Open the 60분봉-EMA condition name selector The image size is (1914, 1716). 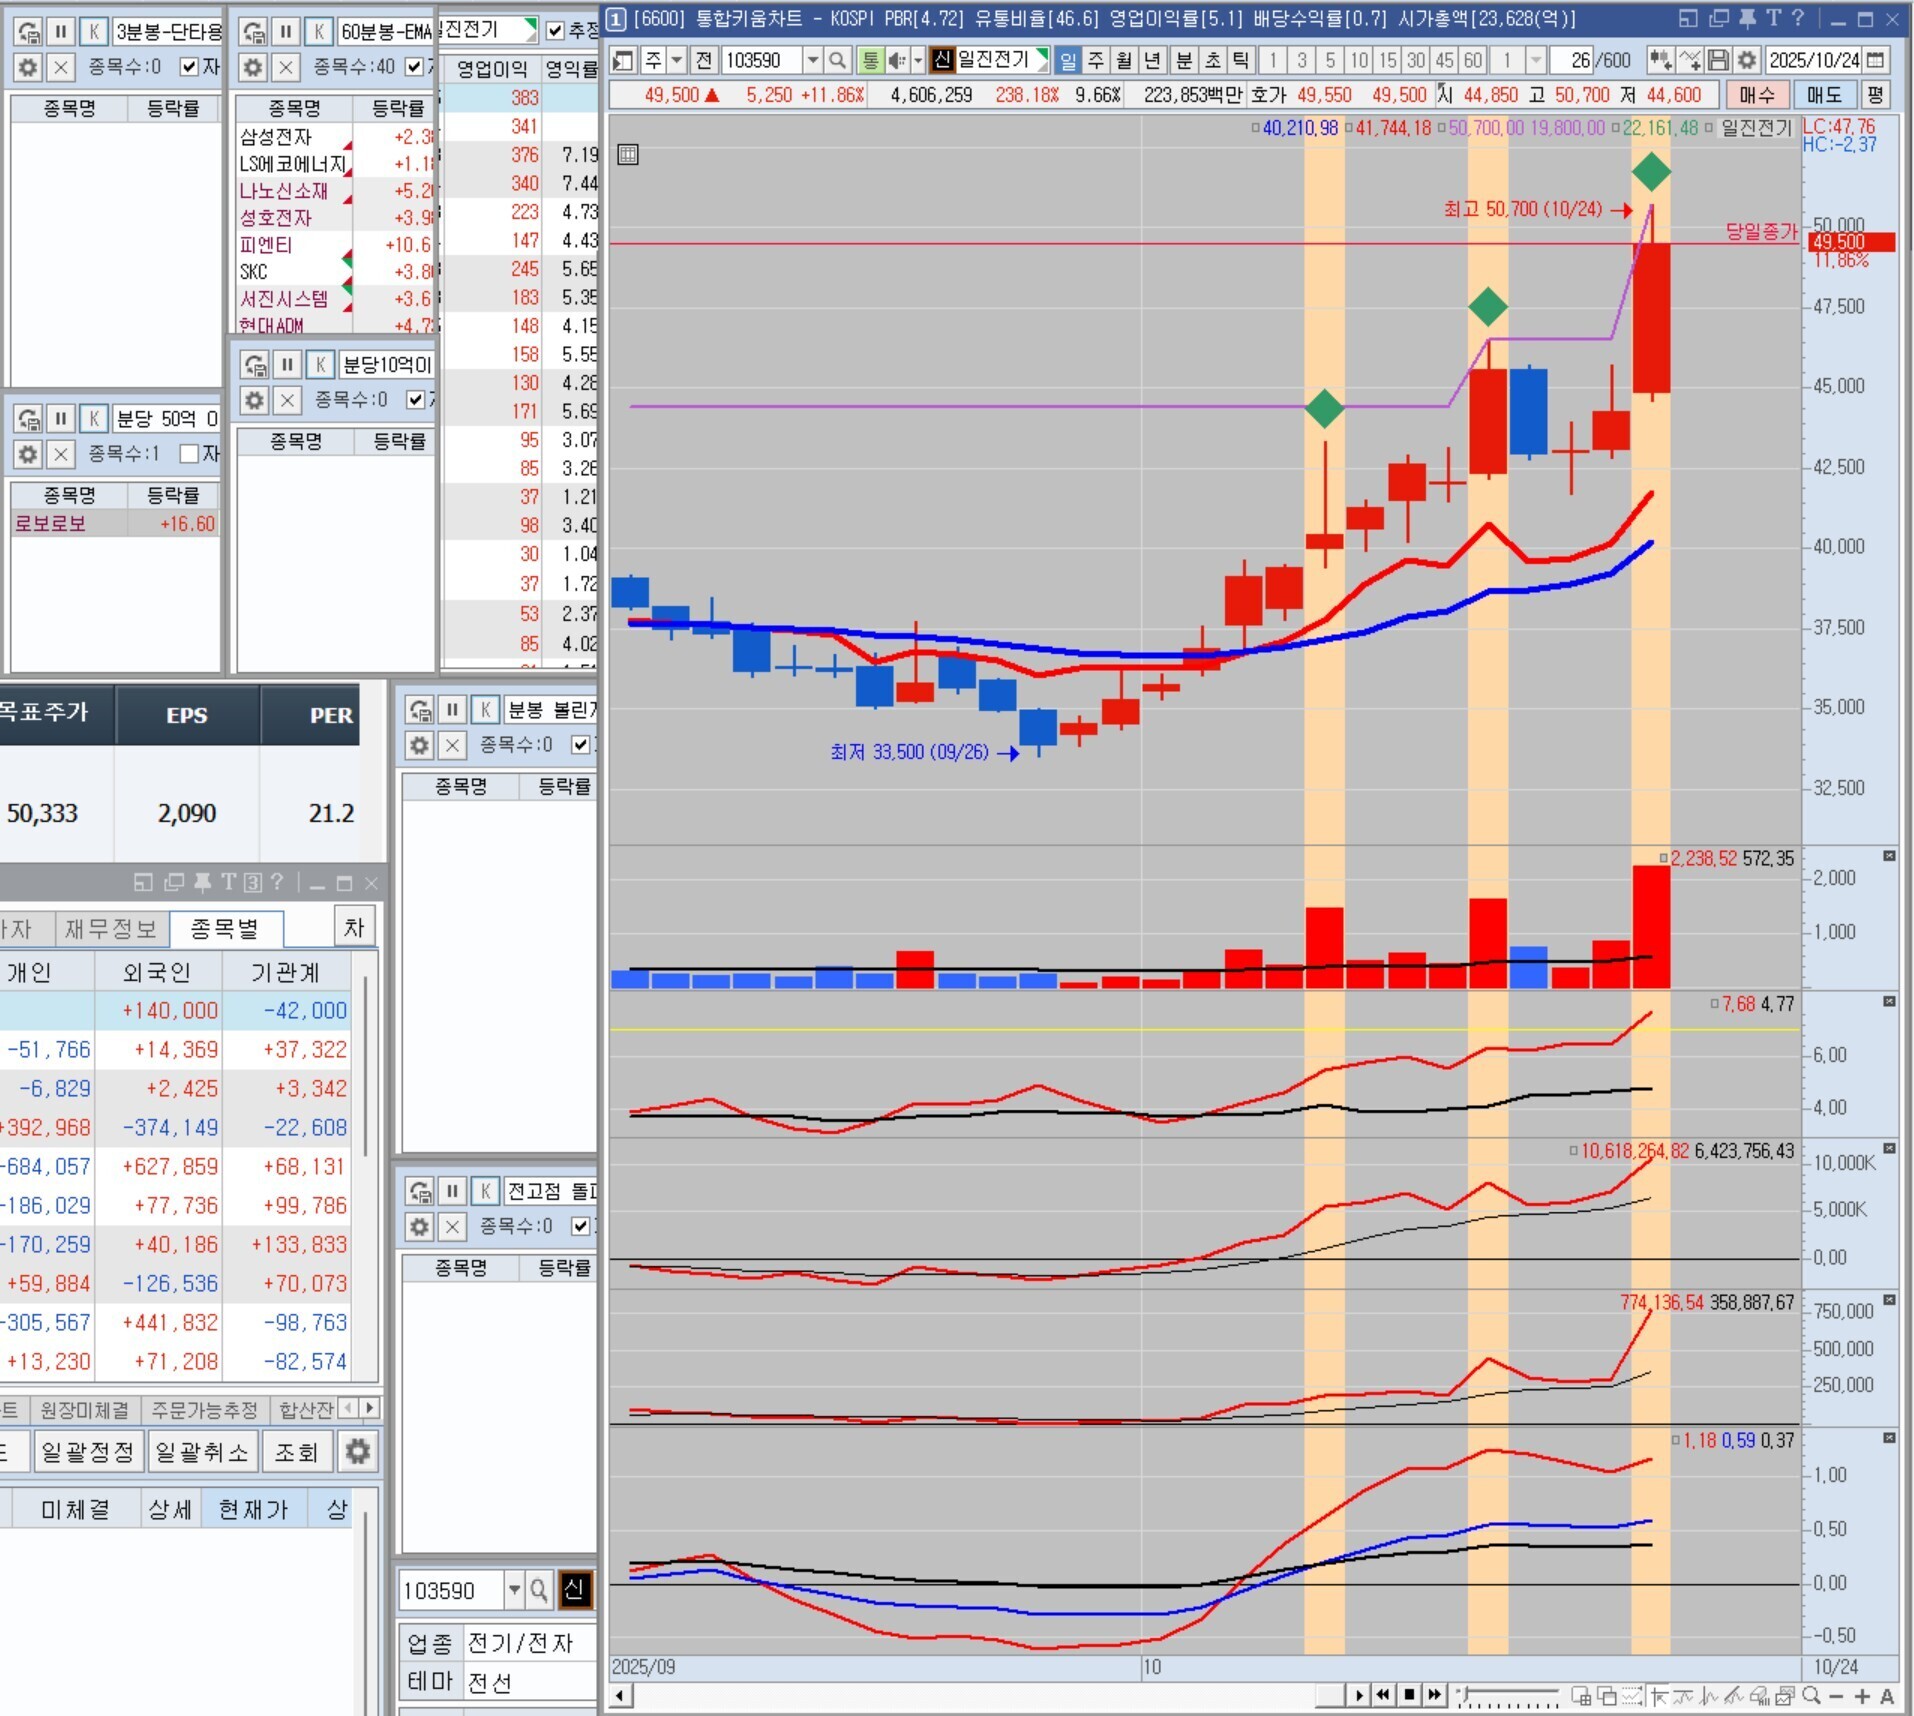(x=385, y=32)
